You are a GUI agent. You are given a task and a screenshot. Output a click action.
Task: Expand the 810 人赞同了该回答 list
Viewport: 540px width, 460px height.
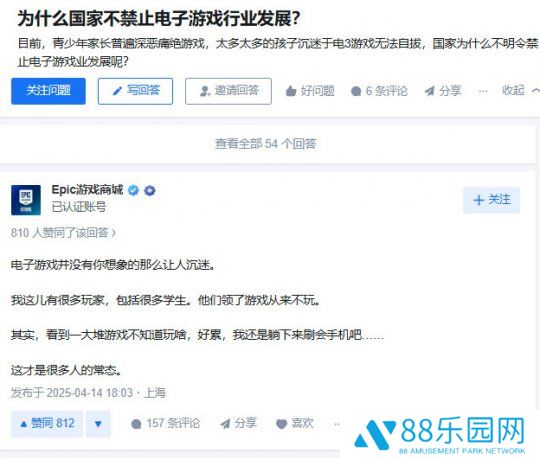point(63,233)
